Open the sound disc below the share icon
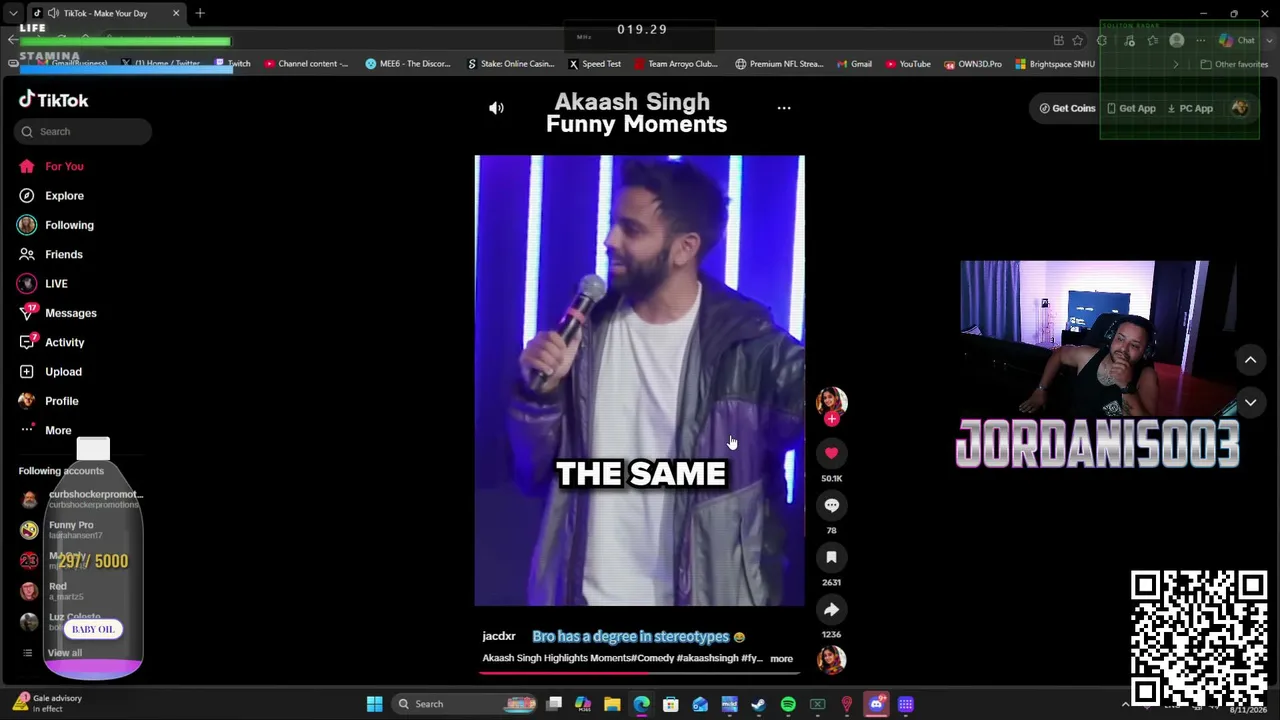 831,659
